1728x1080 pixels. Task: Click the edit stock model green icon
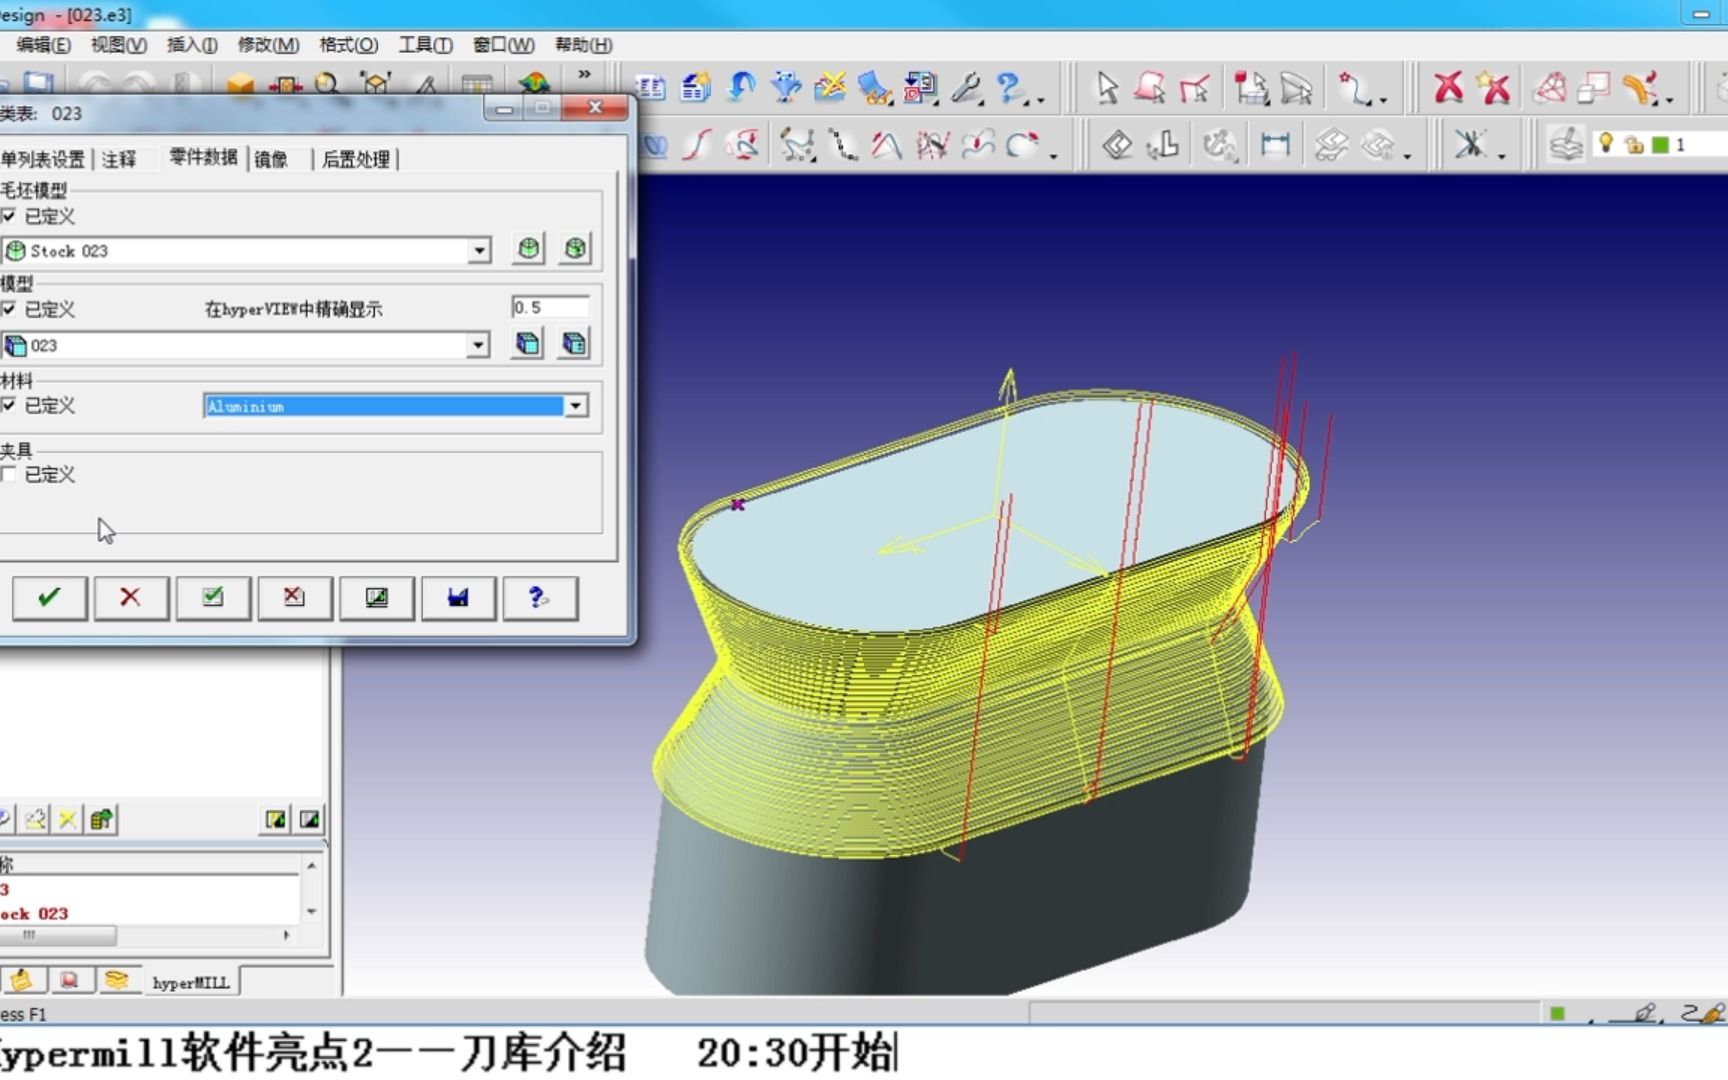click(575, 249)
